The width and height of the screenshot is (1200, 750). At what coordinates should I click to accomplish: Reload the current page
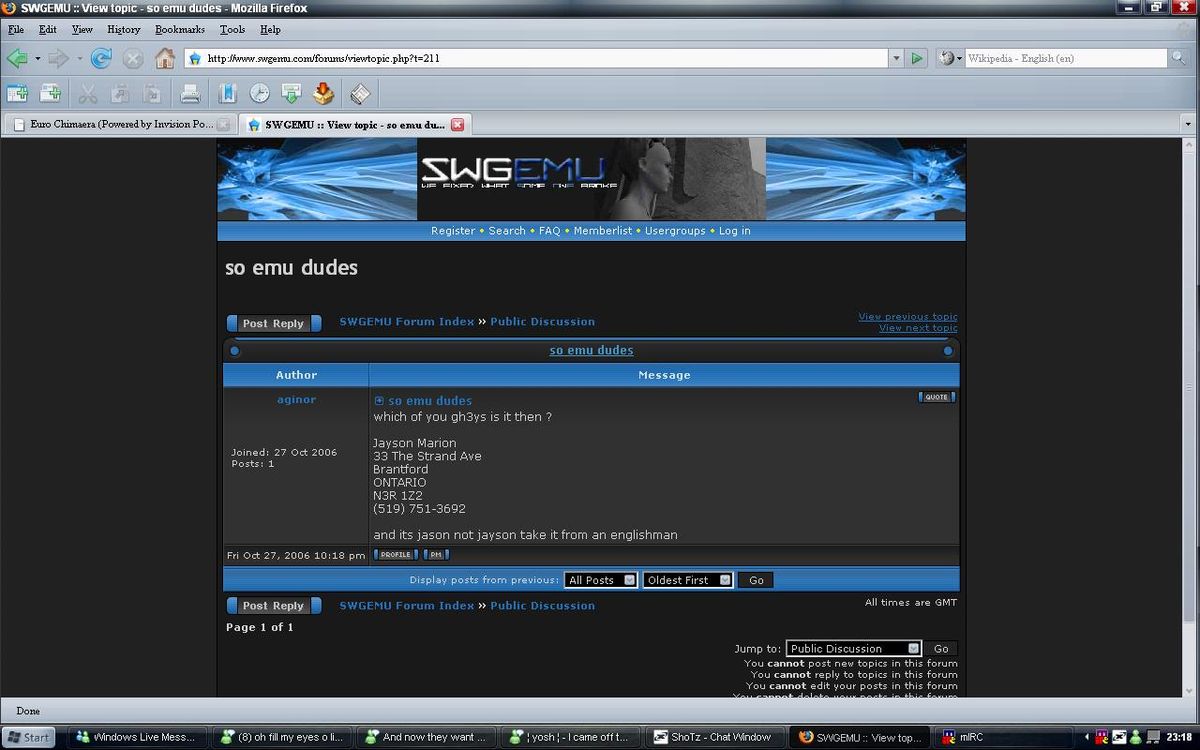101,58
